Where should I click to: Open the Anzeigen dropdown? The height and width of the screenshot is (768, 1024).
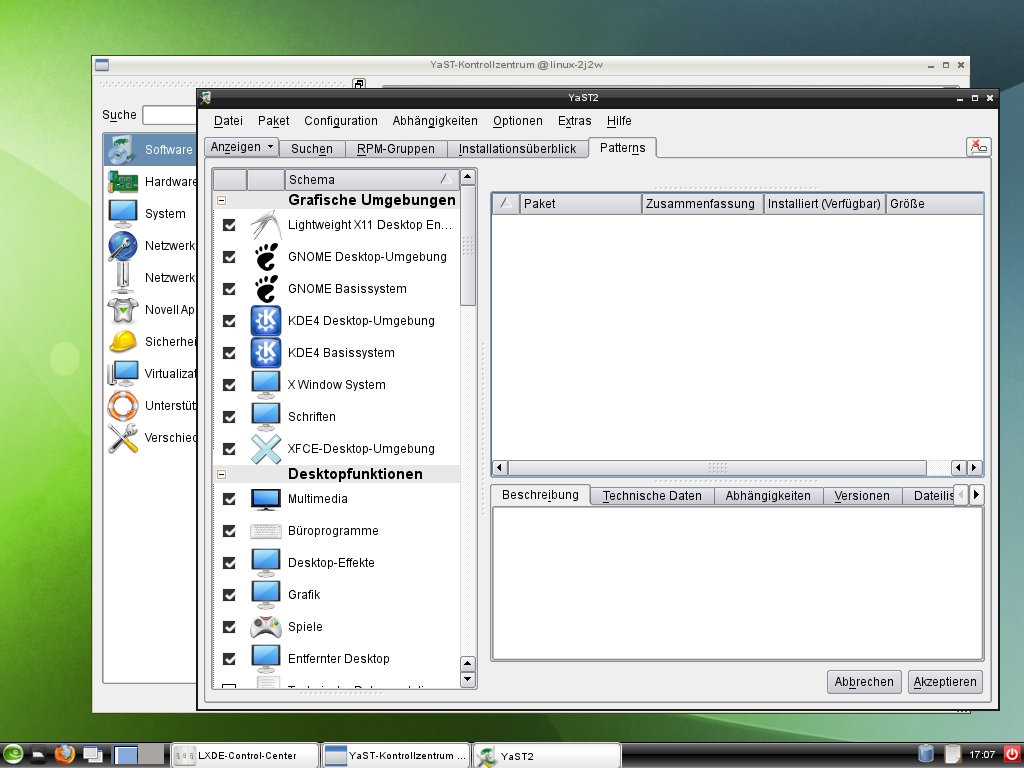[240, 147]
